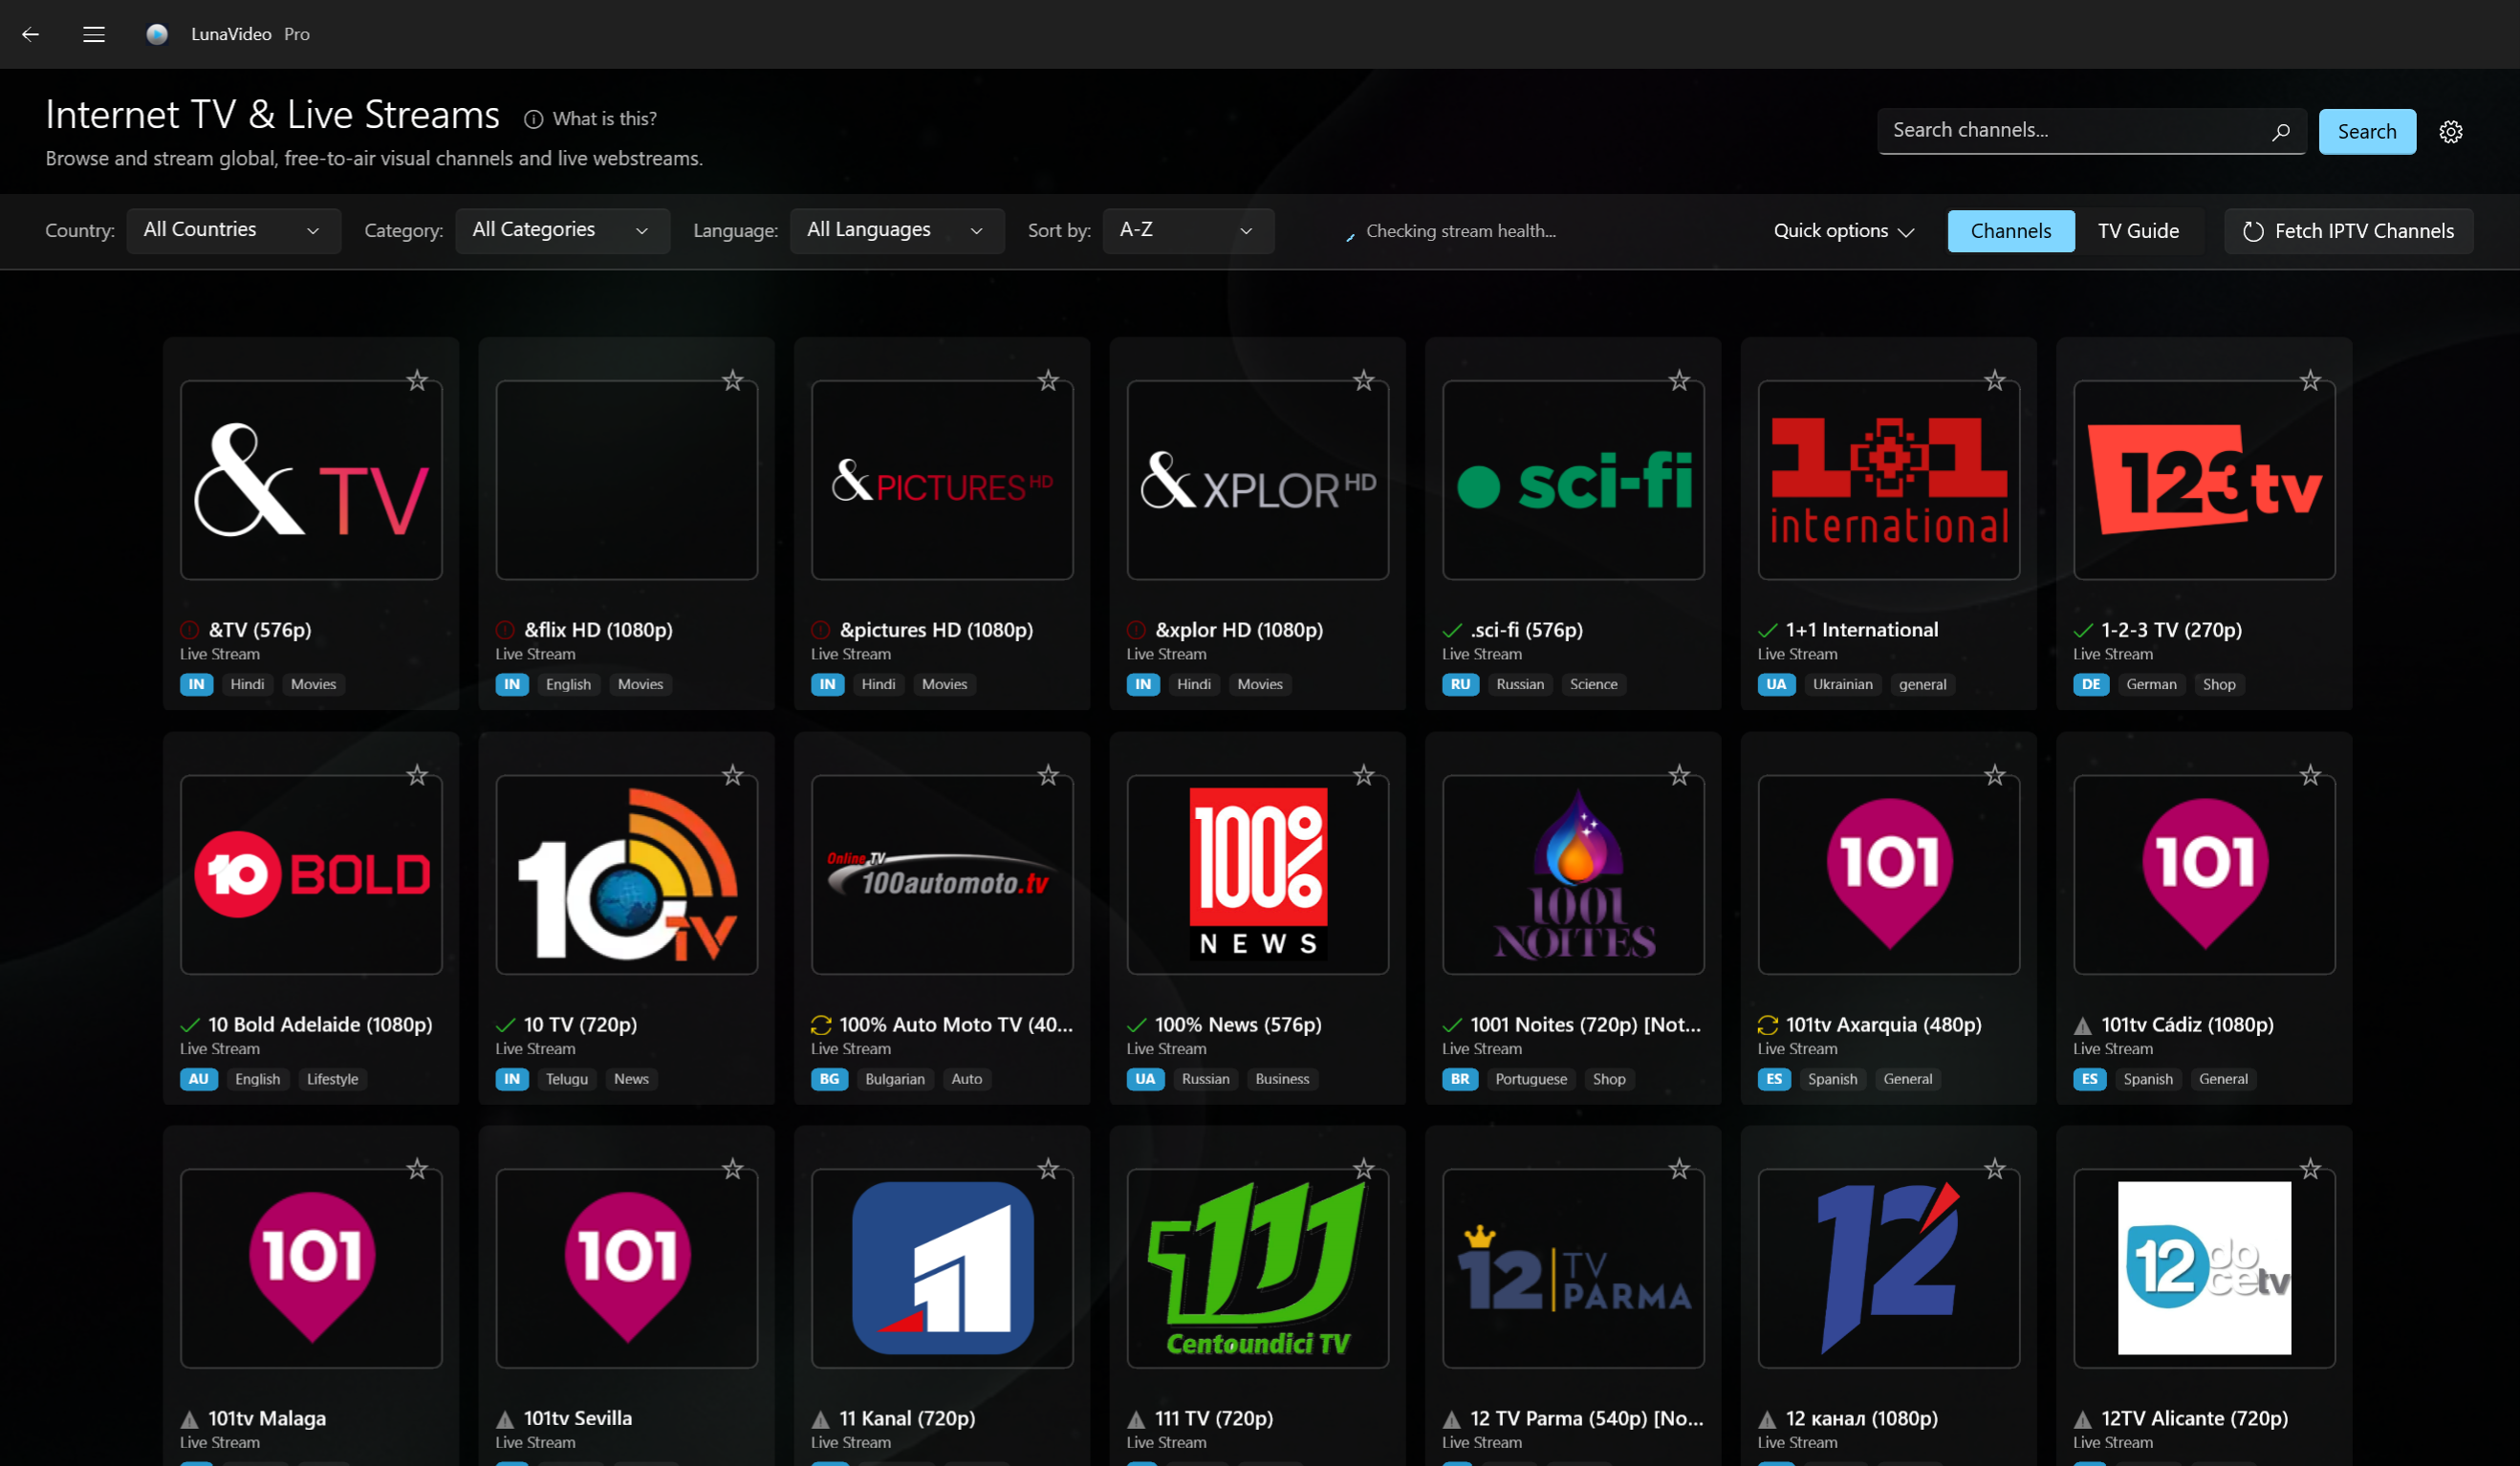2520x1466 pixels.
Task: Open the 10 TV (720p) channel title
Action: (x=580, y=1025)
